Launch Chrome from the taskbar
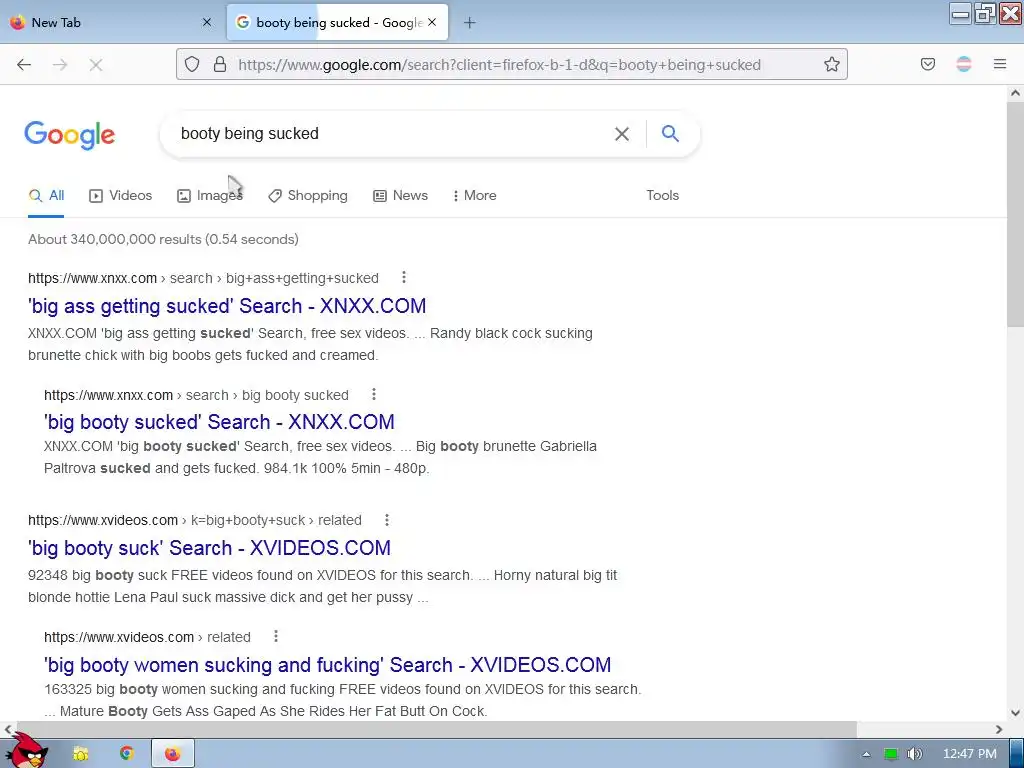Viewport: 1024px width, 768px height. pos(127,754)
